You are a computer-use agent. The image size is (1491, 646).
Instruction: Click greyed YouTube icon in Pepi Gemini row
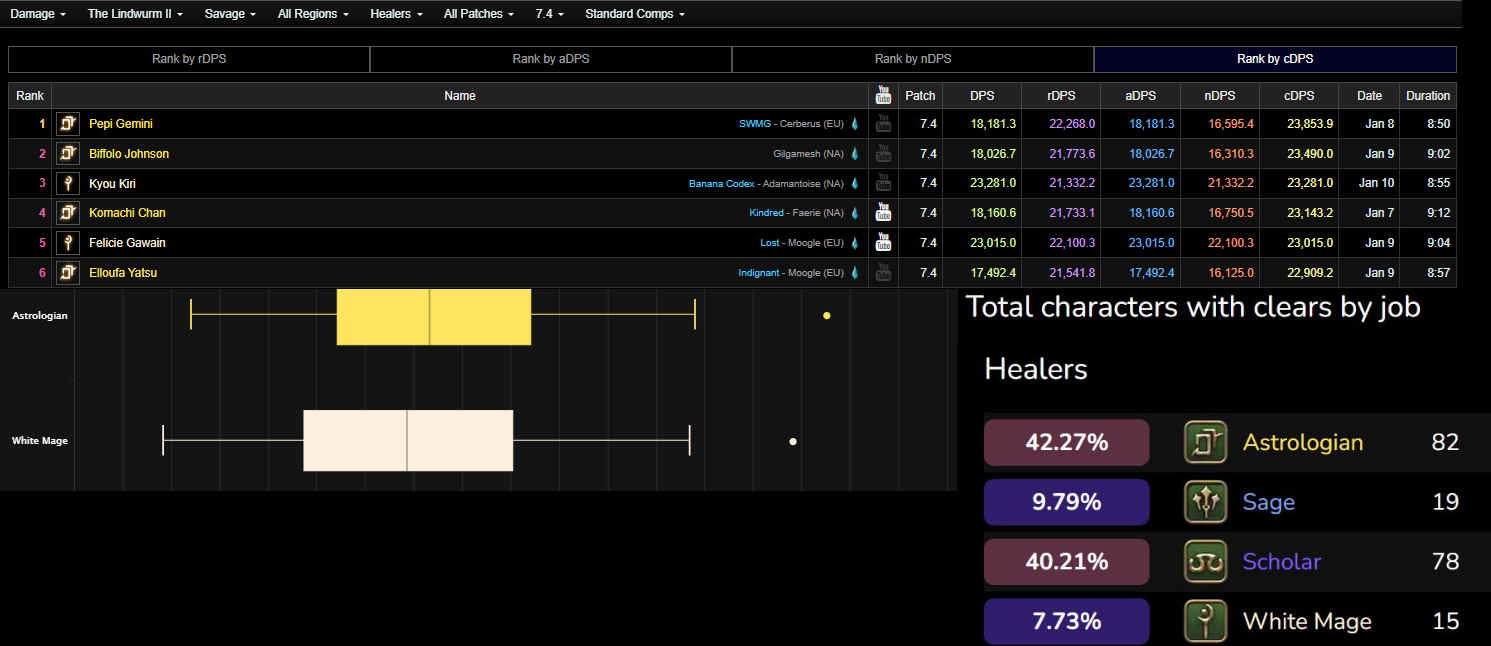coord(883,124)
